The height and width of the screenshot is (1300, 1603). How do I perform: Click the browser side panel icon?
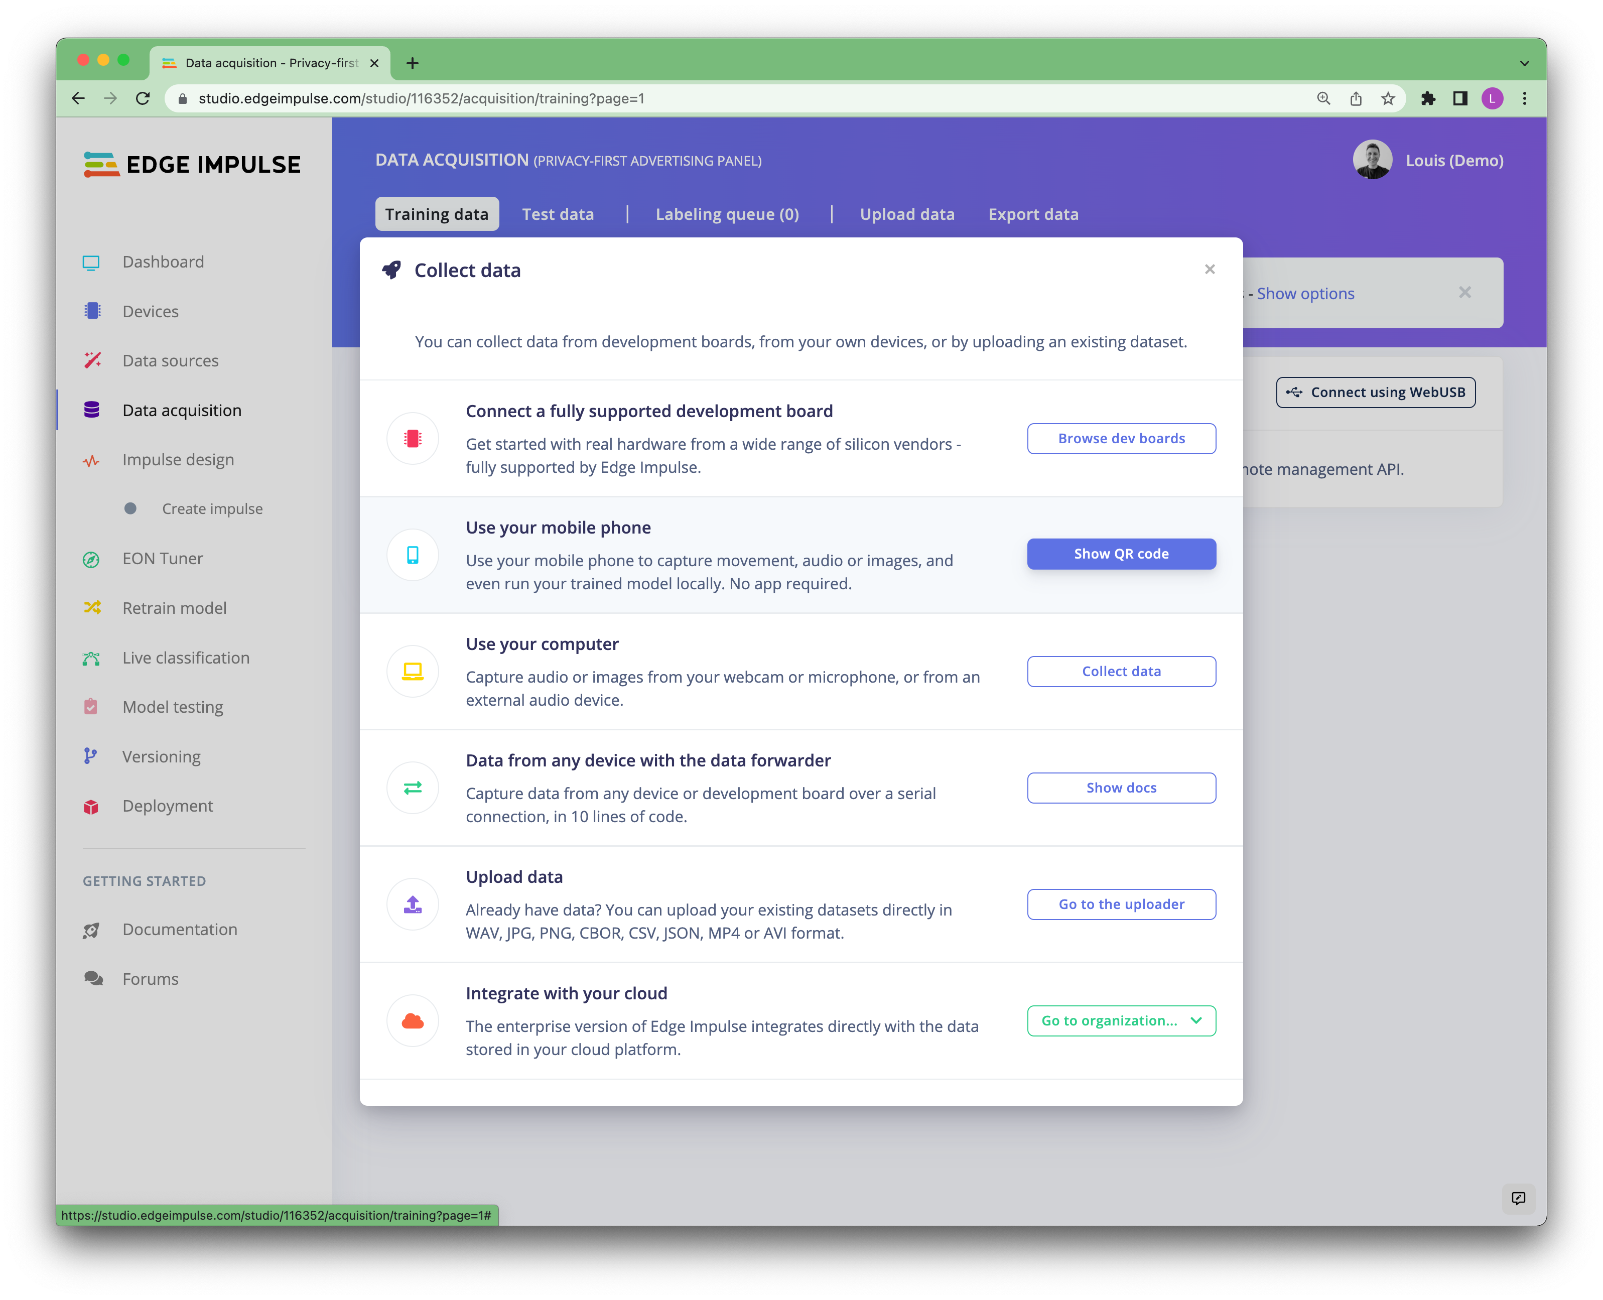coord(1460,98)
